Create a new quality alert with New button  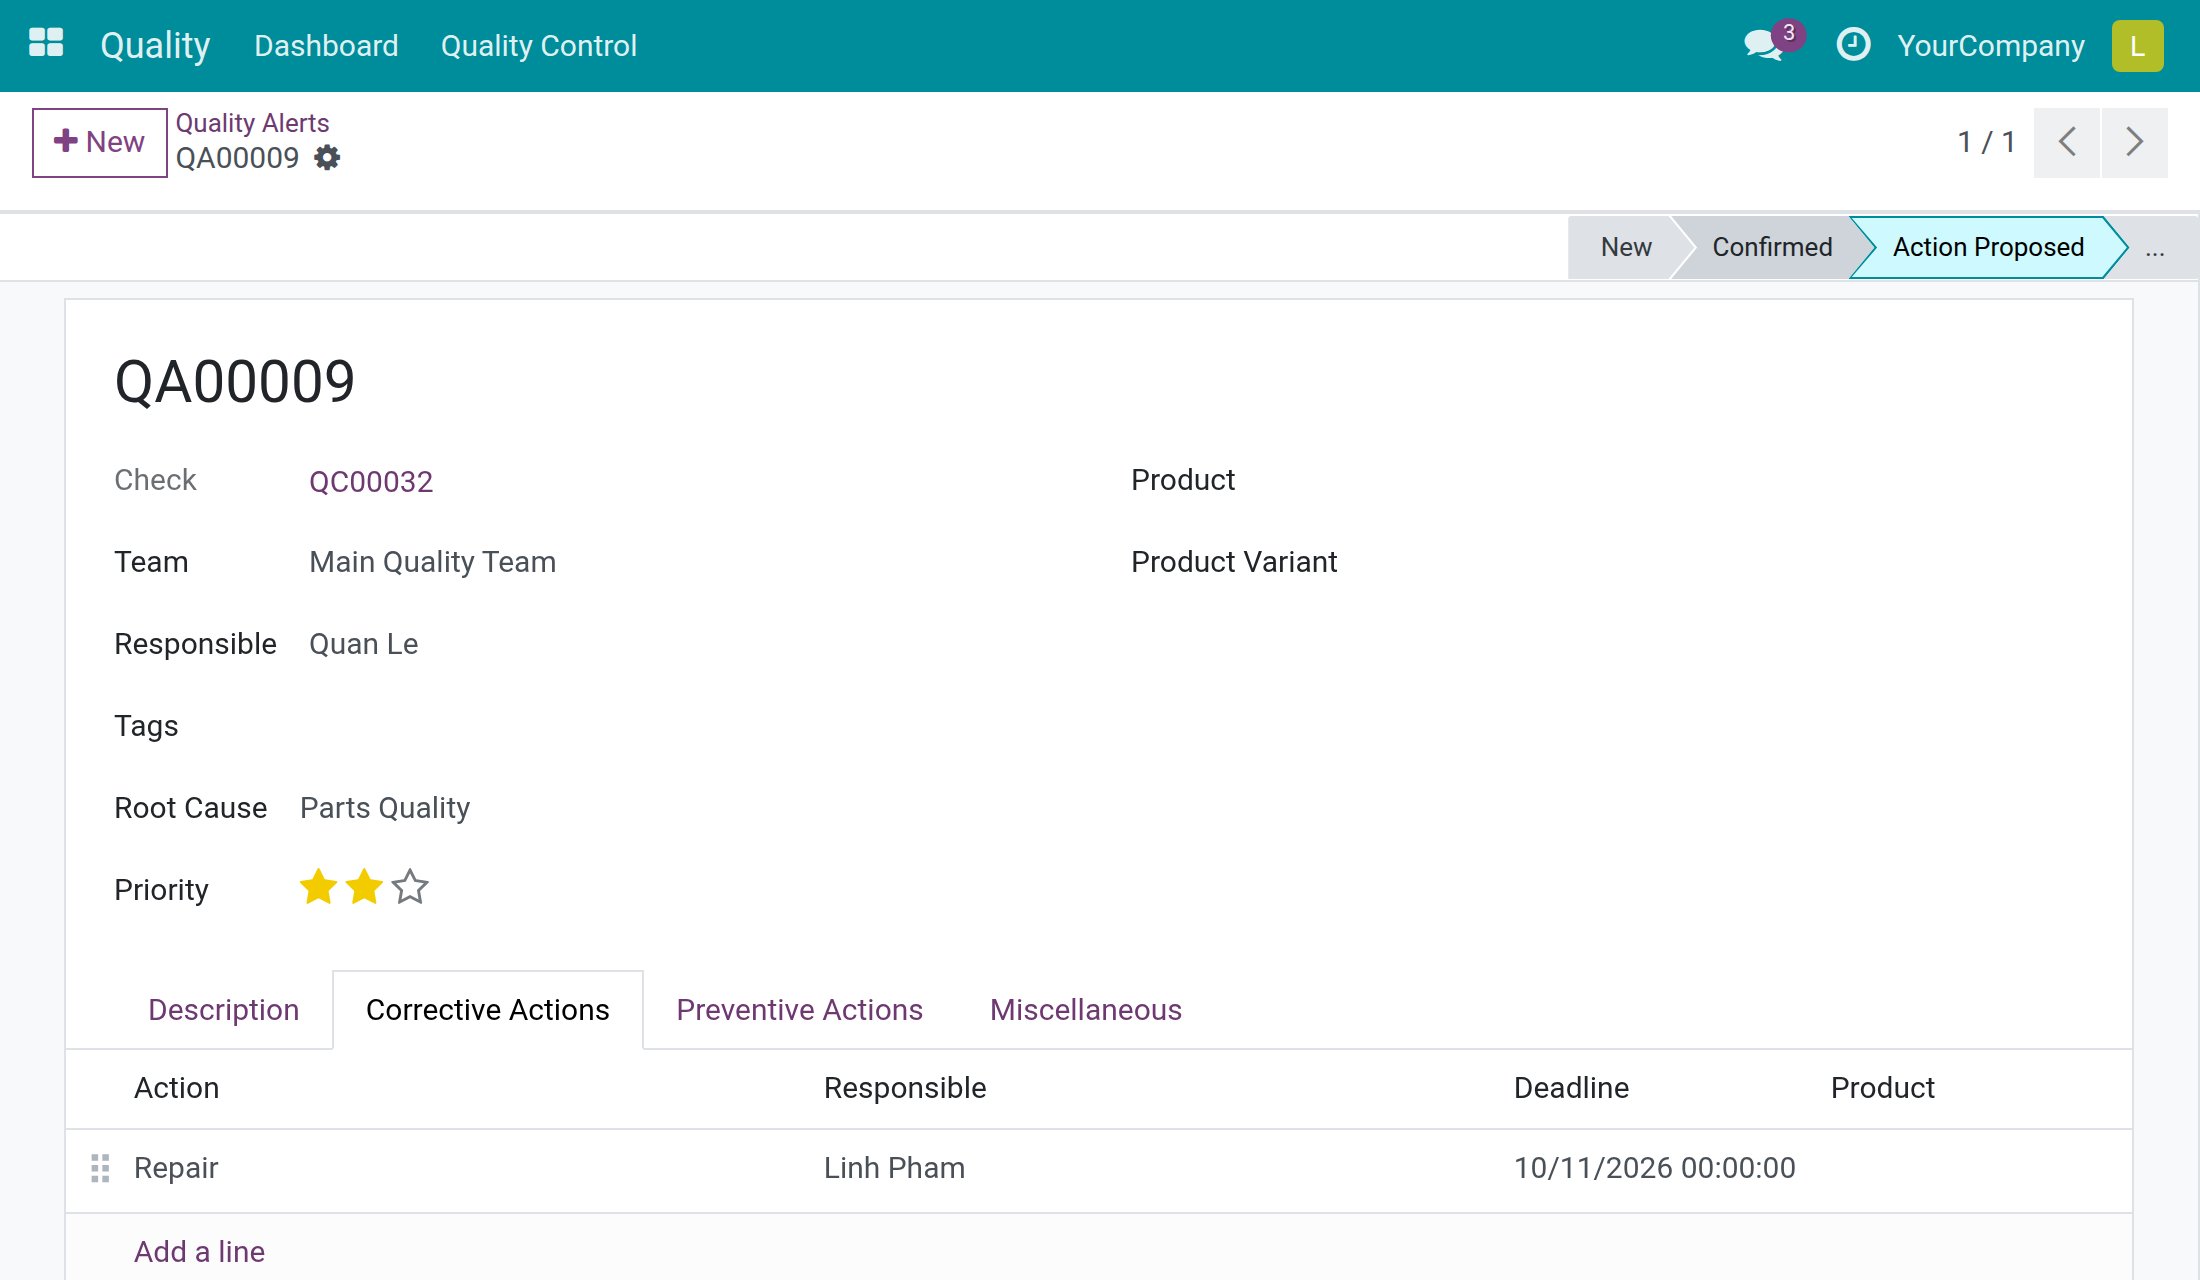coord(100,142)
